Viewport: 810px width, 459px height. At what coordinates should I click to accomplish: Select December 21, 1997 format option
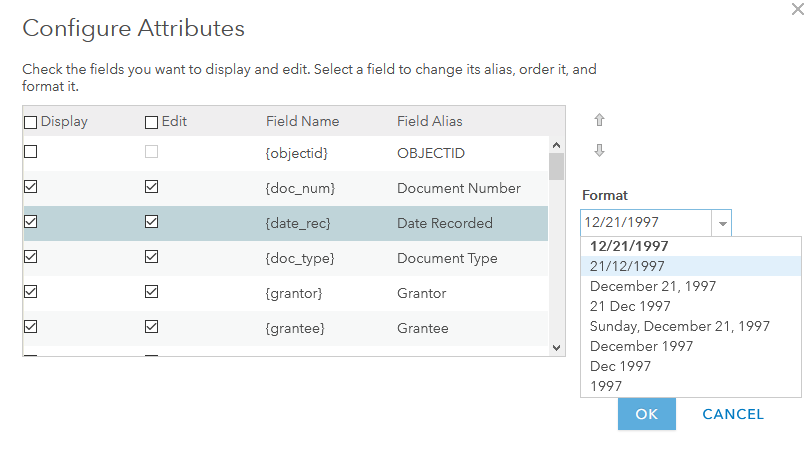652,286
